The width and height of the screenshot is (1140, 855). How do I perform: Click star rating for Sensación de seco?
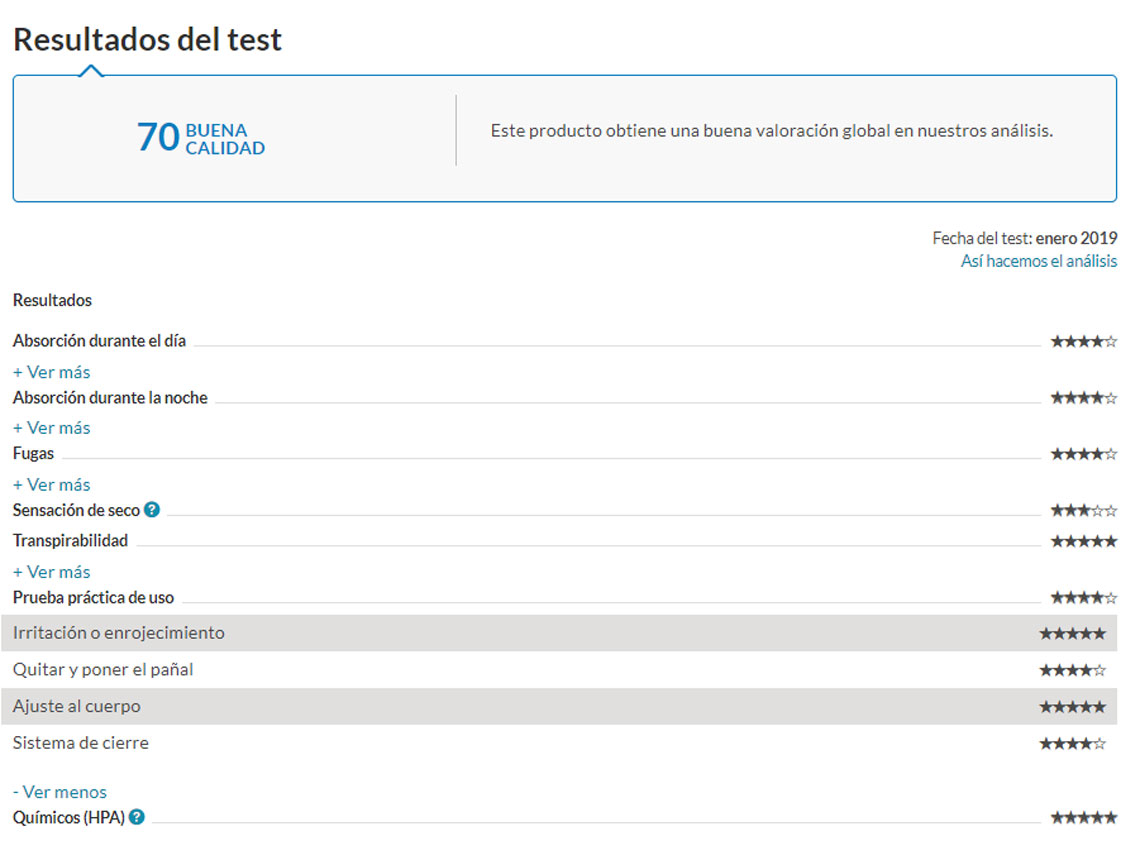click(1083, 511)
